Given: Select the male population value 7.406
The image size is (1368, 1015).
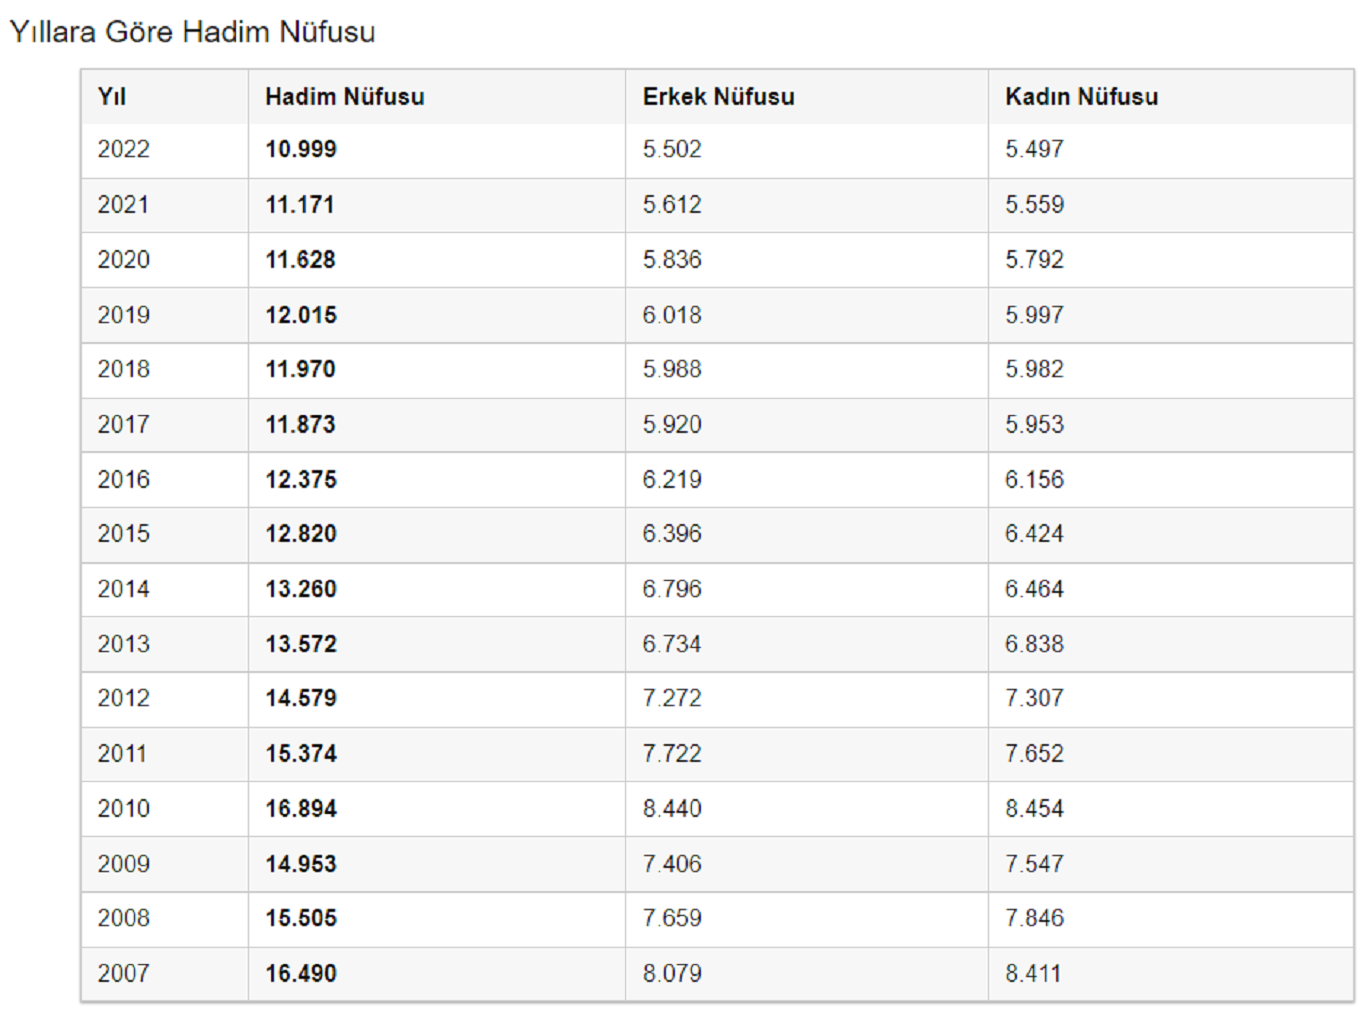Looking at the screenshot, I should pos(672,863).
